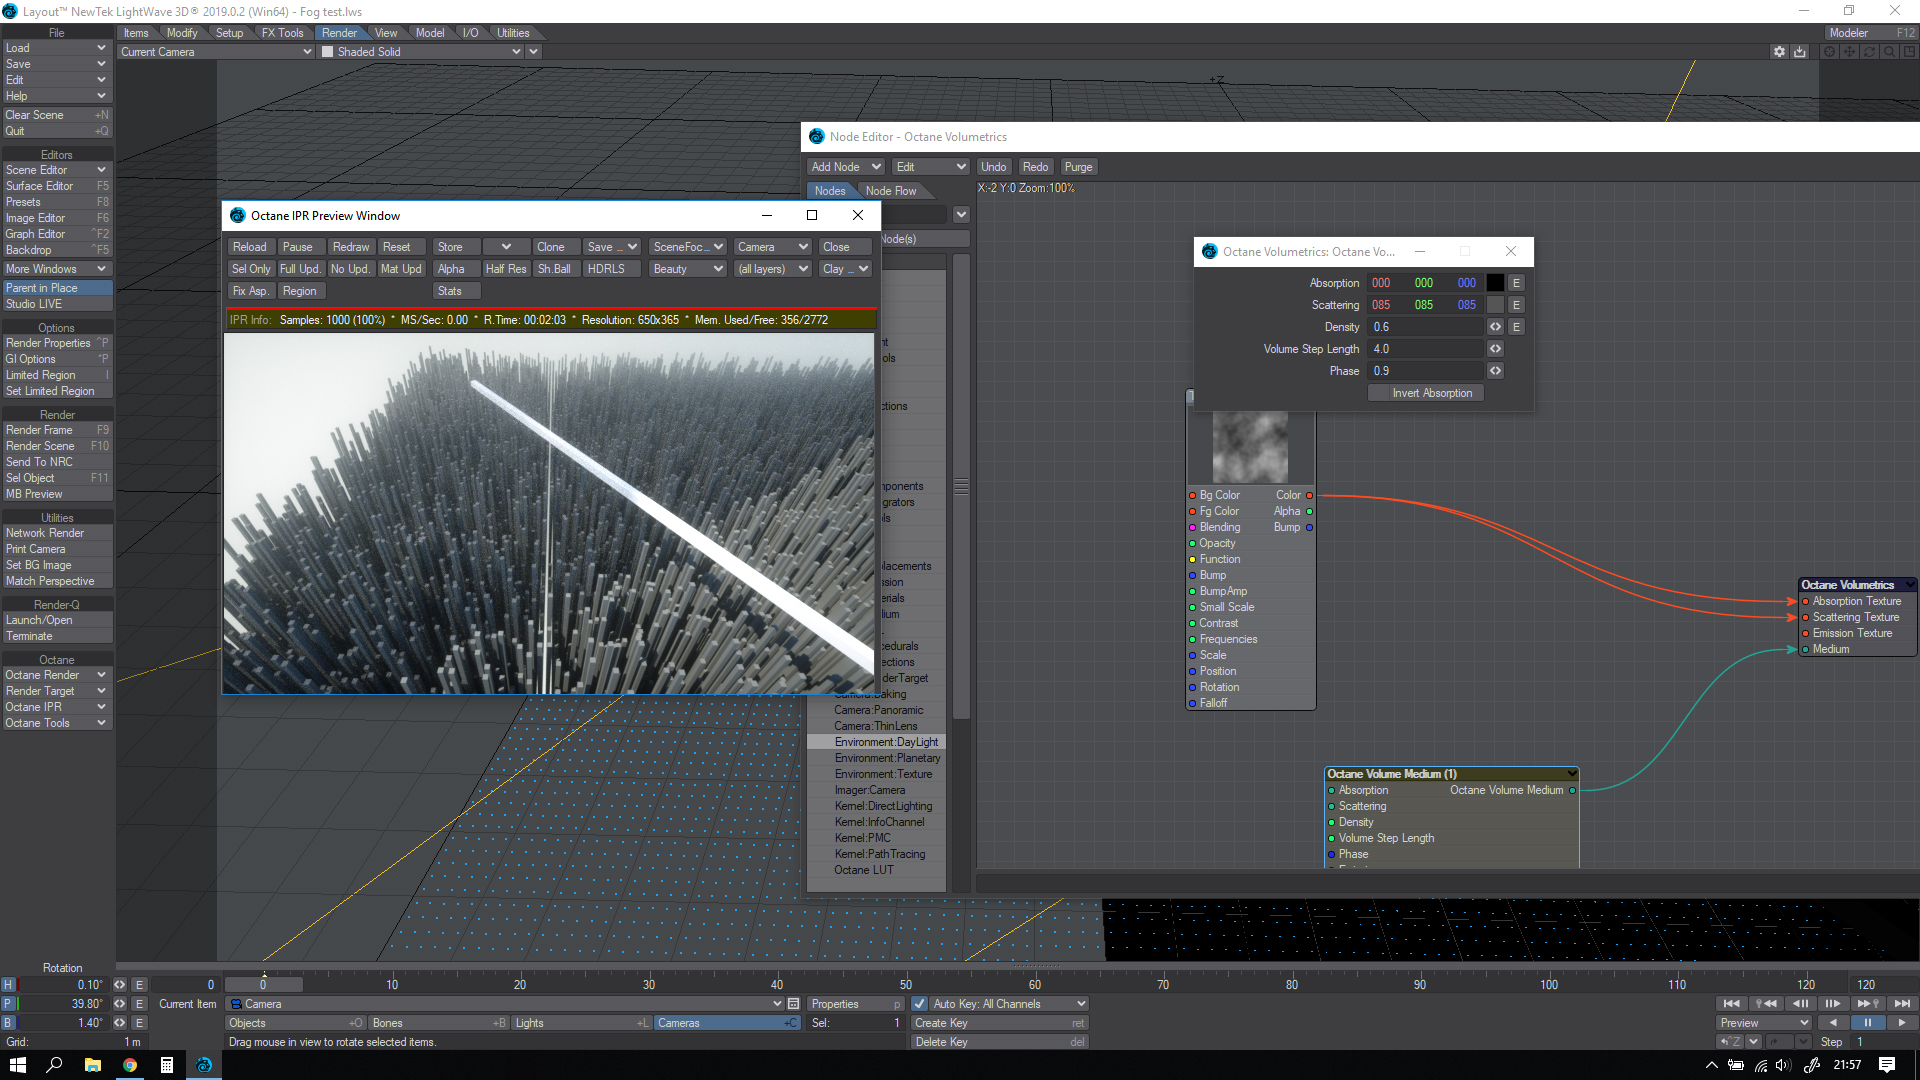1920x1080 pixels.
Task: Open the Render menu tab
Action: point(339,33)
